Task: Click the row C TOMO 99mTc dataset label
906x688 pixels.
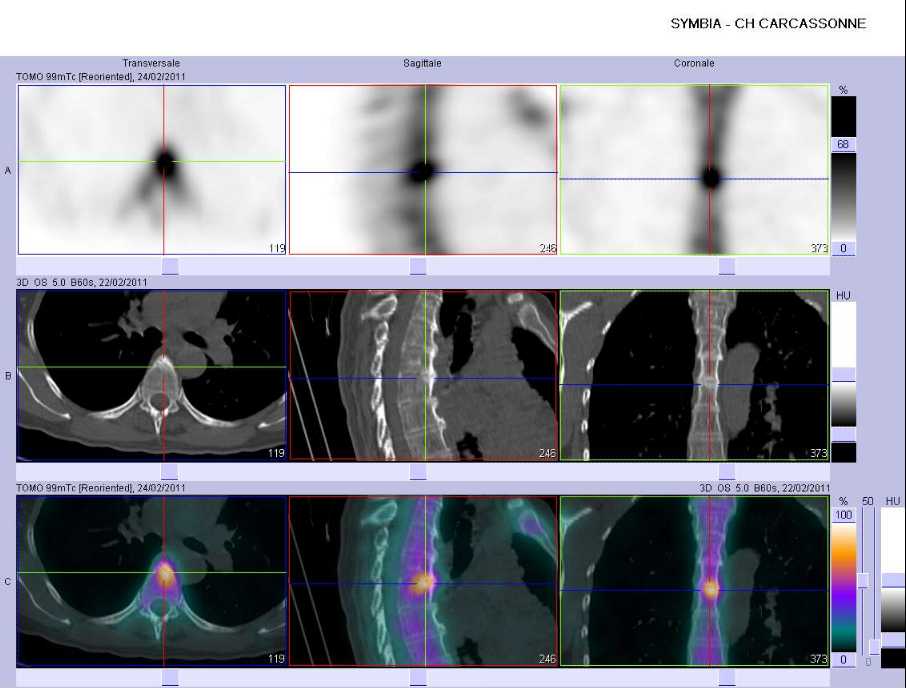Action: (x=101, y=488)
